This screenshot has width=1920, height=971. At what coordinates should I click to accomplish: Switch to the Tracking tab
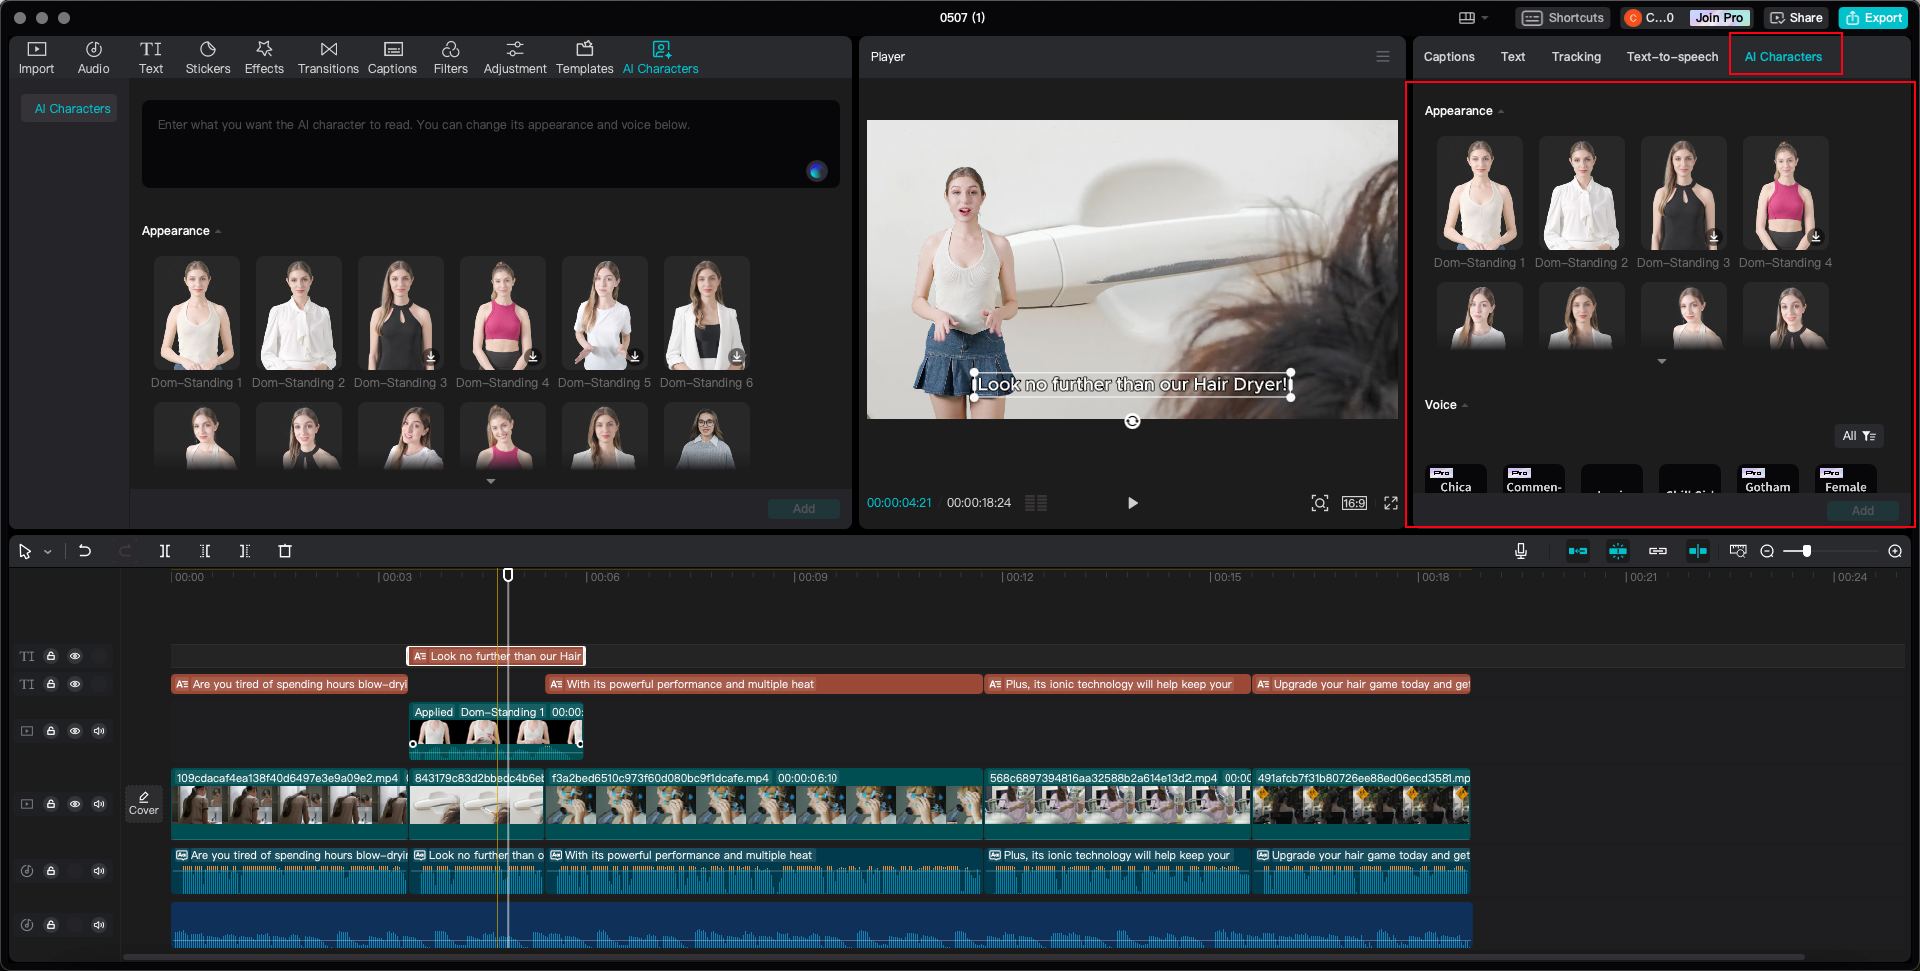tap(1575, 57)
